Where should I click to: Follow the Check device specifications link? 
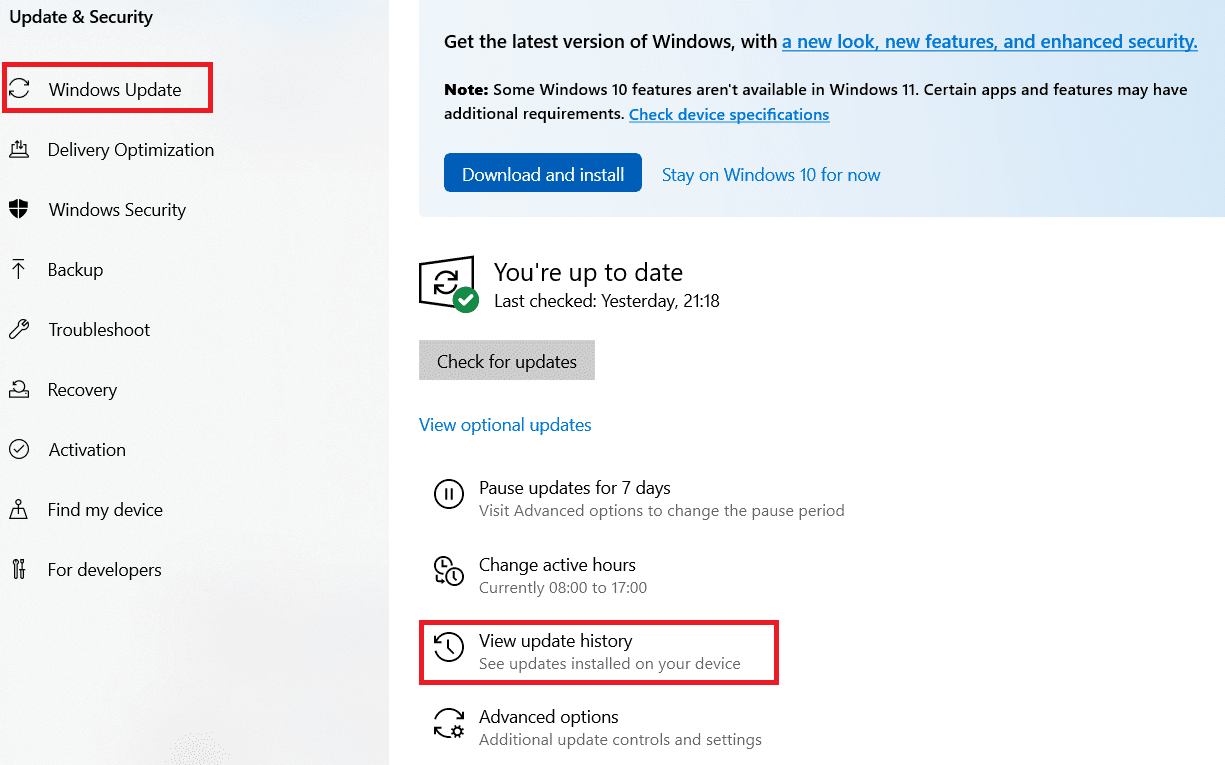coord(729,115)
